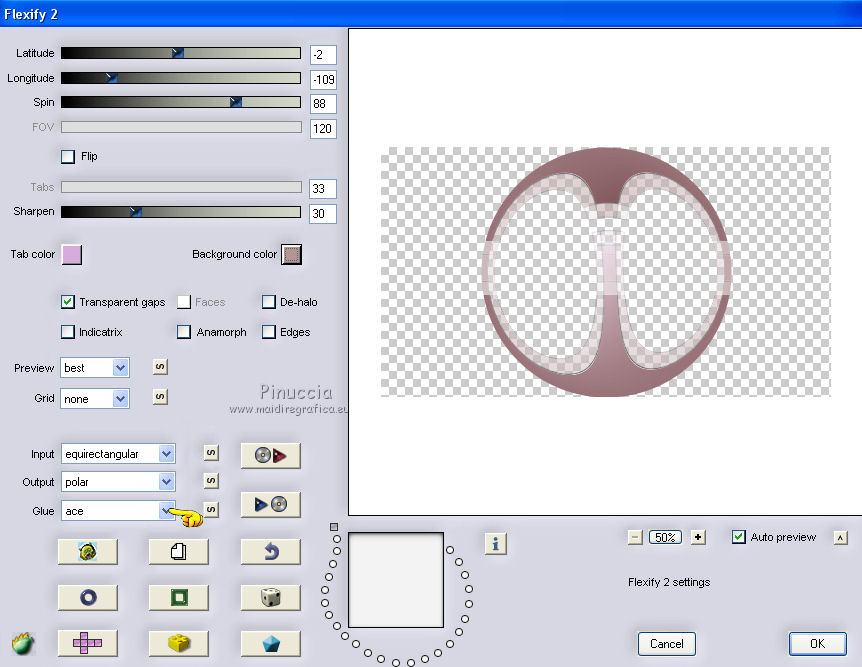Viewport: 862px width, 667px height.
Task: Open the blue info button
Action: coord(495,544)
